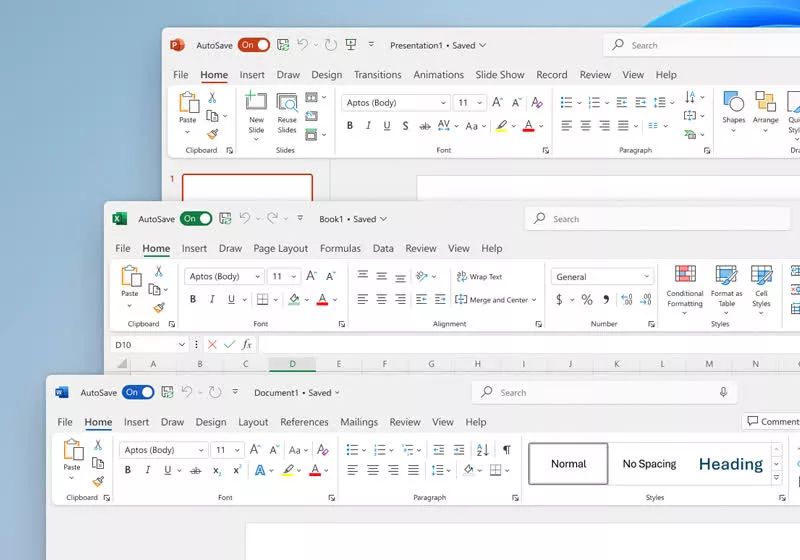This screenshot has width=800, height=560.
Task: Open Page Layout tab in Excel
Action: 281,248
